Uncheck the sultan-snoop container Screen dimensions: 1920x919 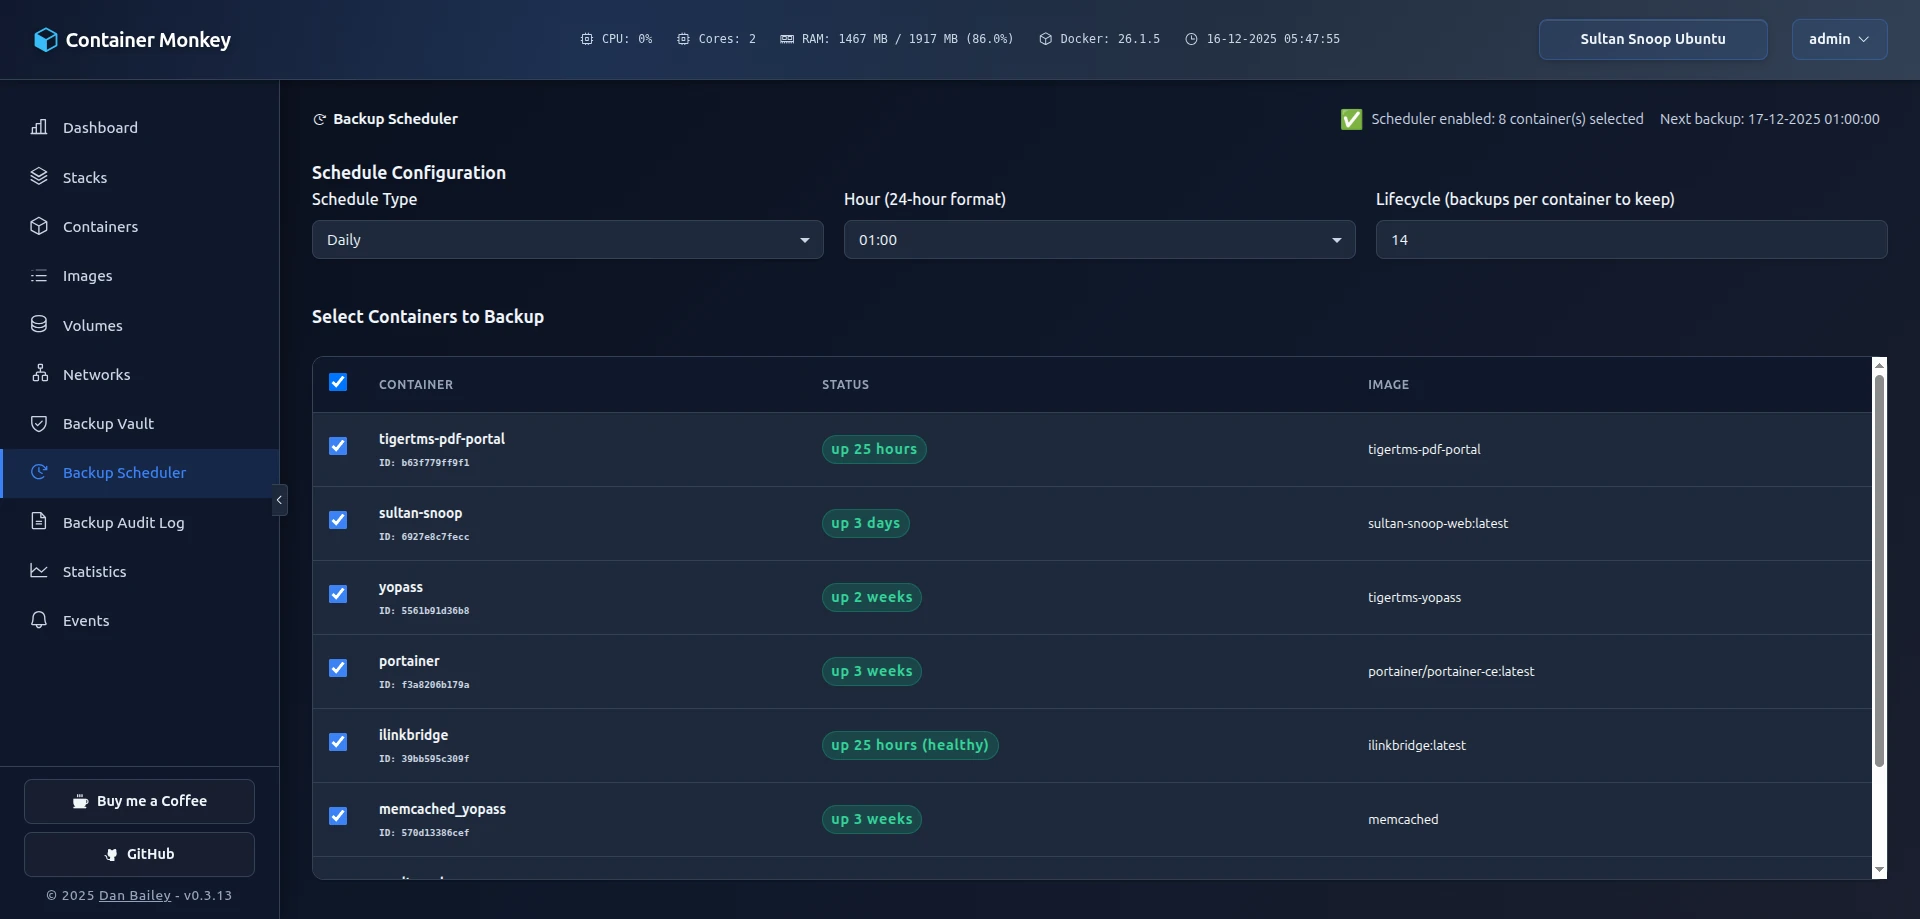click(338, 520)
